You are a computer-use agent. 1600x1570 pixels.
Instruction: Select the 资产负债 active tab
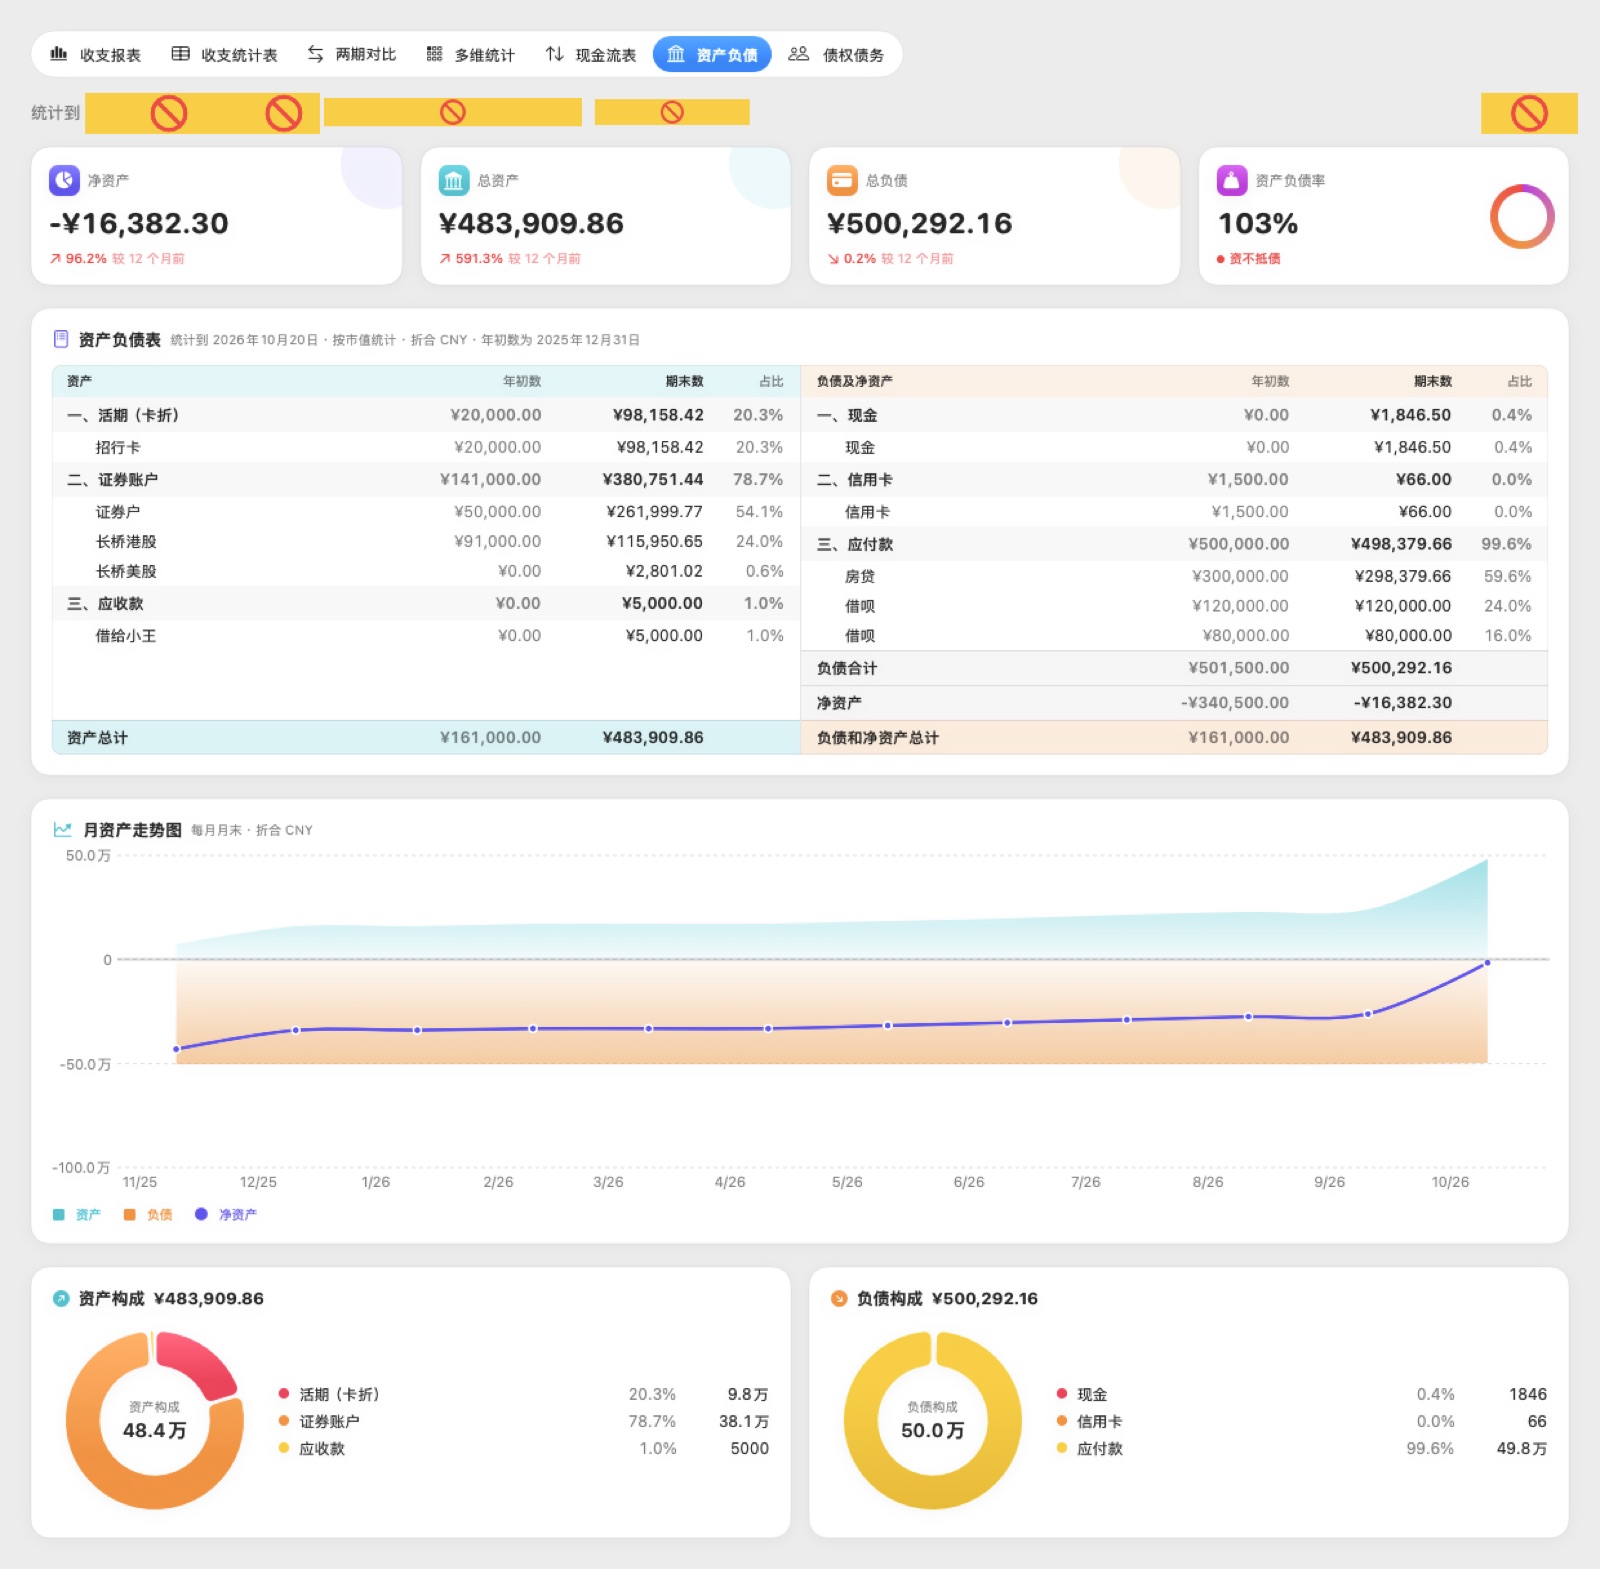(712, 54)
